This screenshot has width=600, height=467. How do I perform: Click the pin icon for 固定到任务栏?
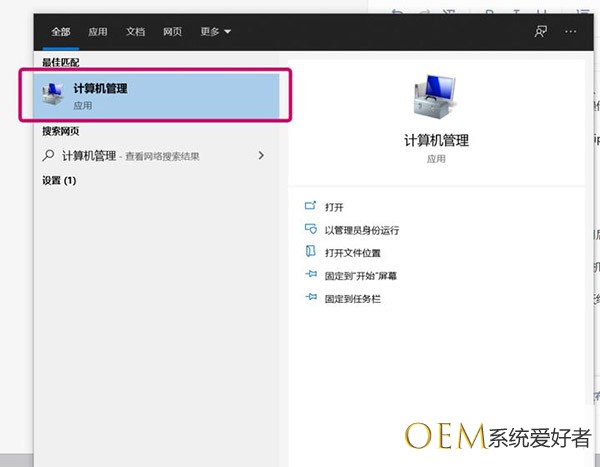coord(310,299)
